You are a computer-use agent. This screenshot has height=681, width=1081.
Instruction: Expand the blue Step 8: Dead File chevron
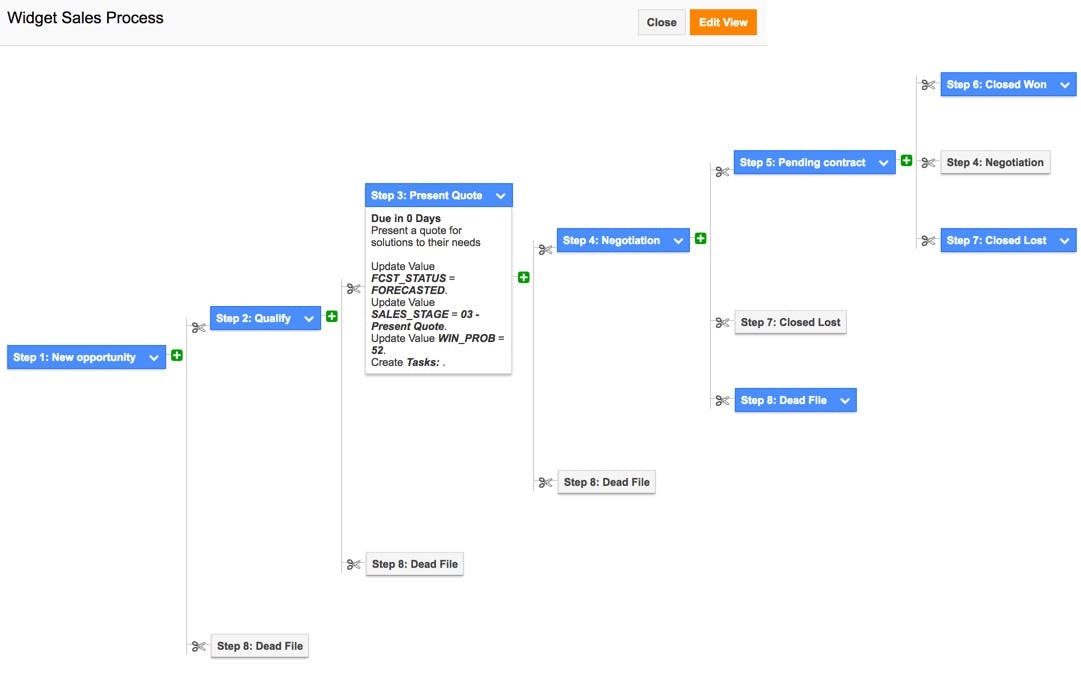coord(845,400)
